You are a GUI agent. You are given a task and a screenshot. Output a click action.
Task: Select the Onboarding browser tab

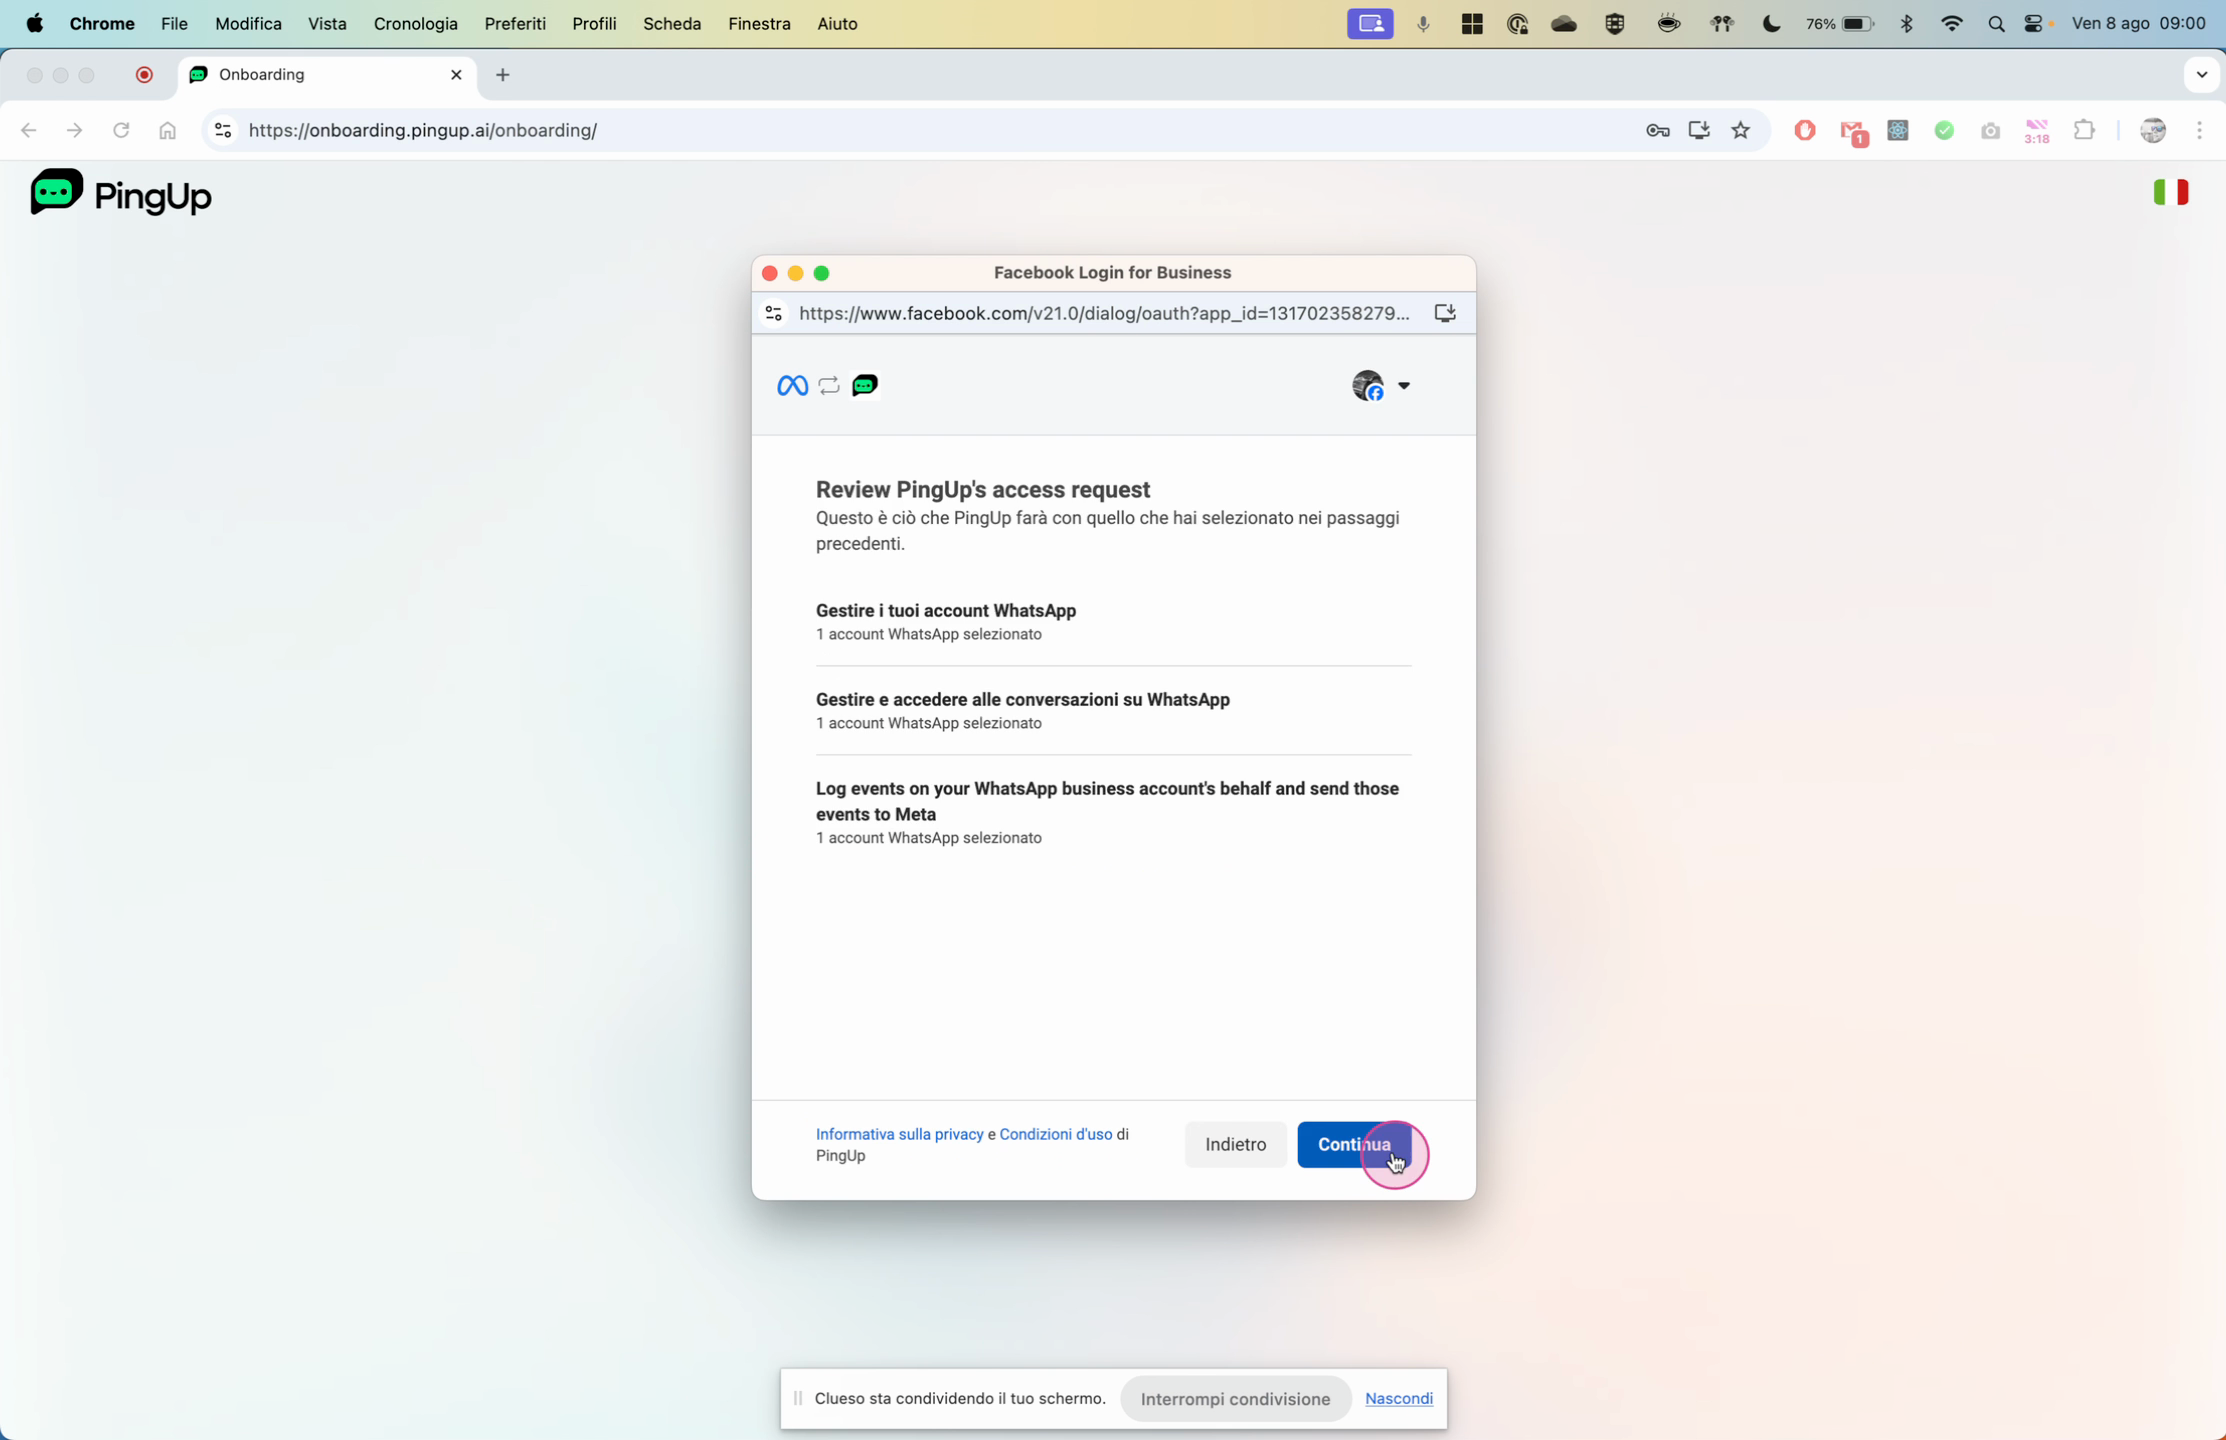click(x=326, y=75)
